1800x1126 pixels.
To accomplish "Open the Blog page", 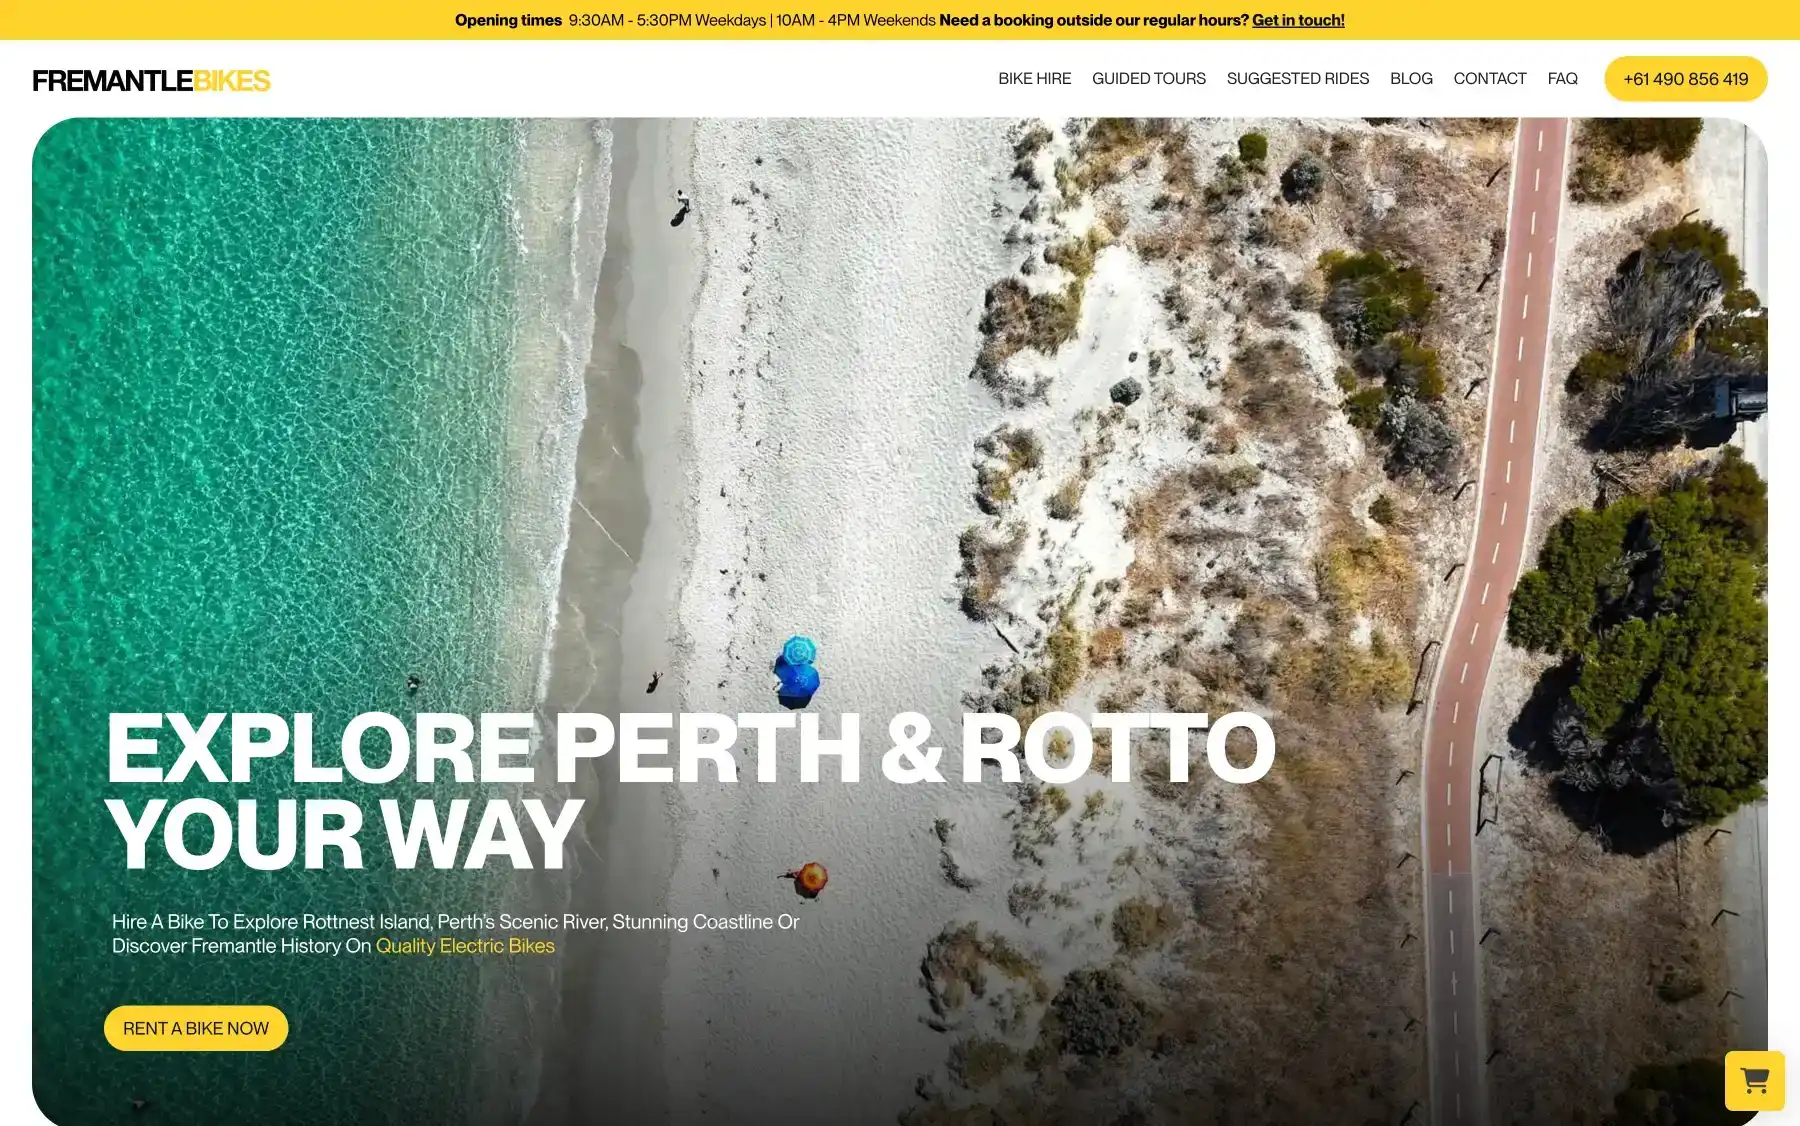I will (x=1411, y=78).
